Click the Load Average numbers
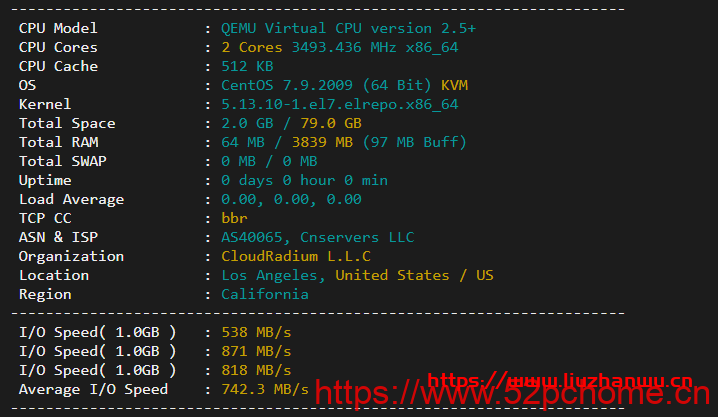Viewport: 718px width, 417px height. (x=291, y=200)
